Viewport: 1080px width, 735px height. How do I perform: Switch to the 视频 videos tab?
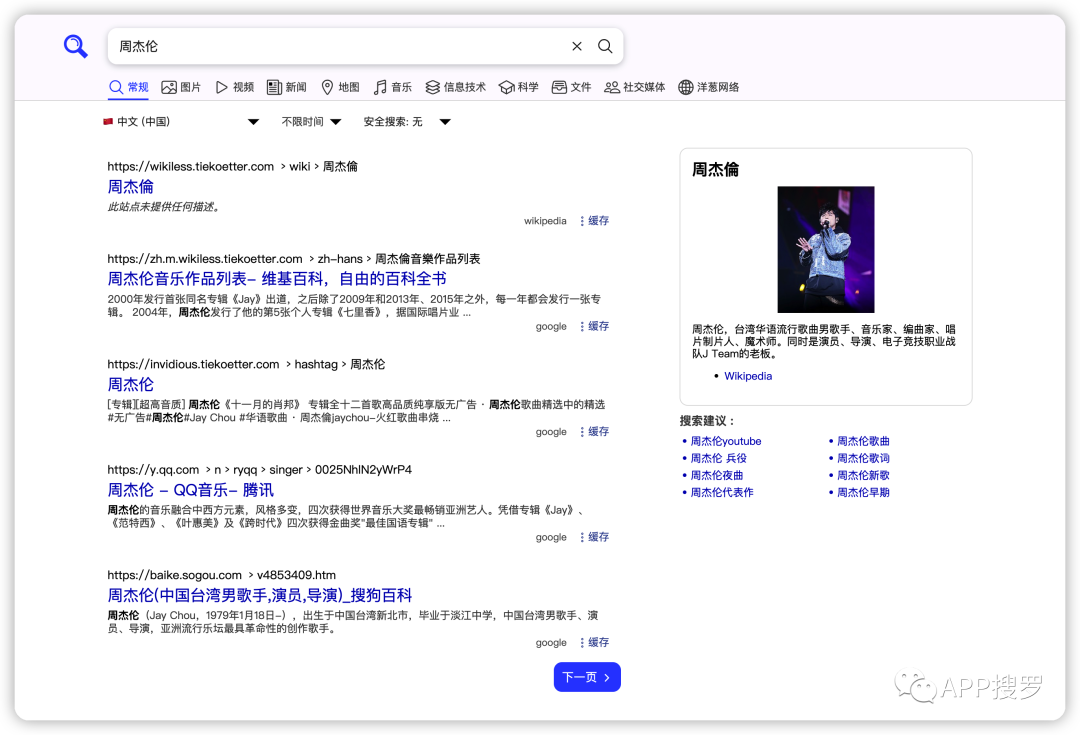(x=235, y=87)
